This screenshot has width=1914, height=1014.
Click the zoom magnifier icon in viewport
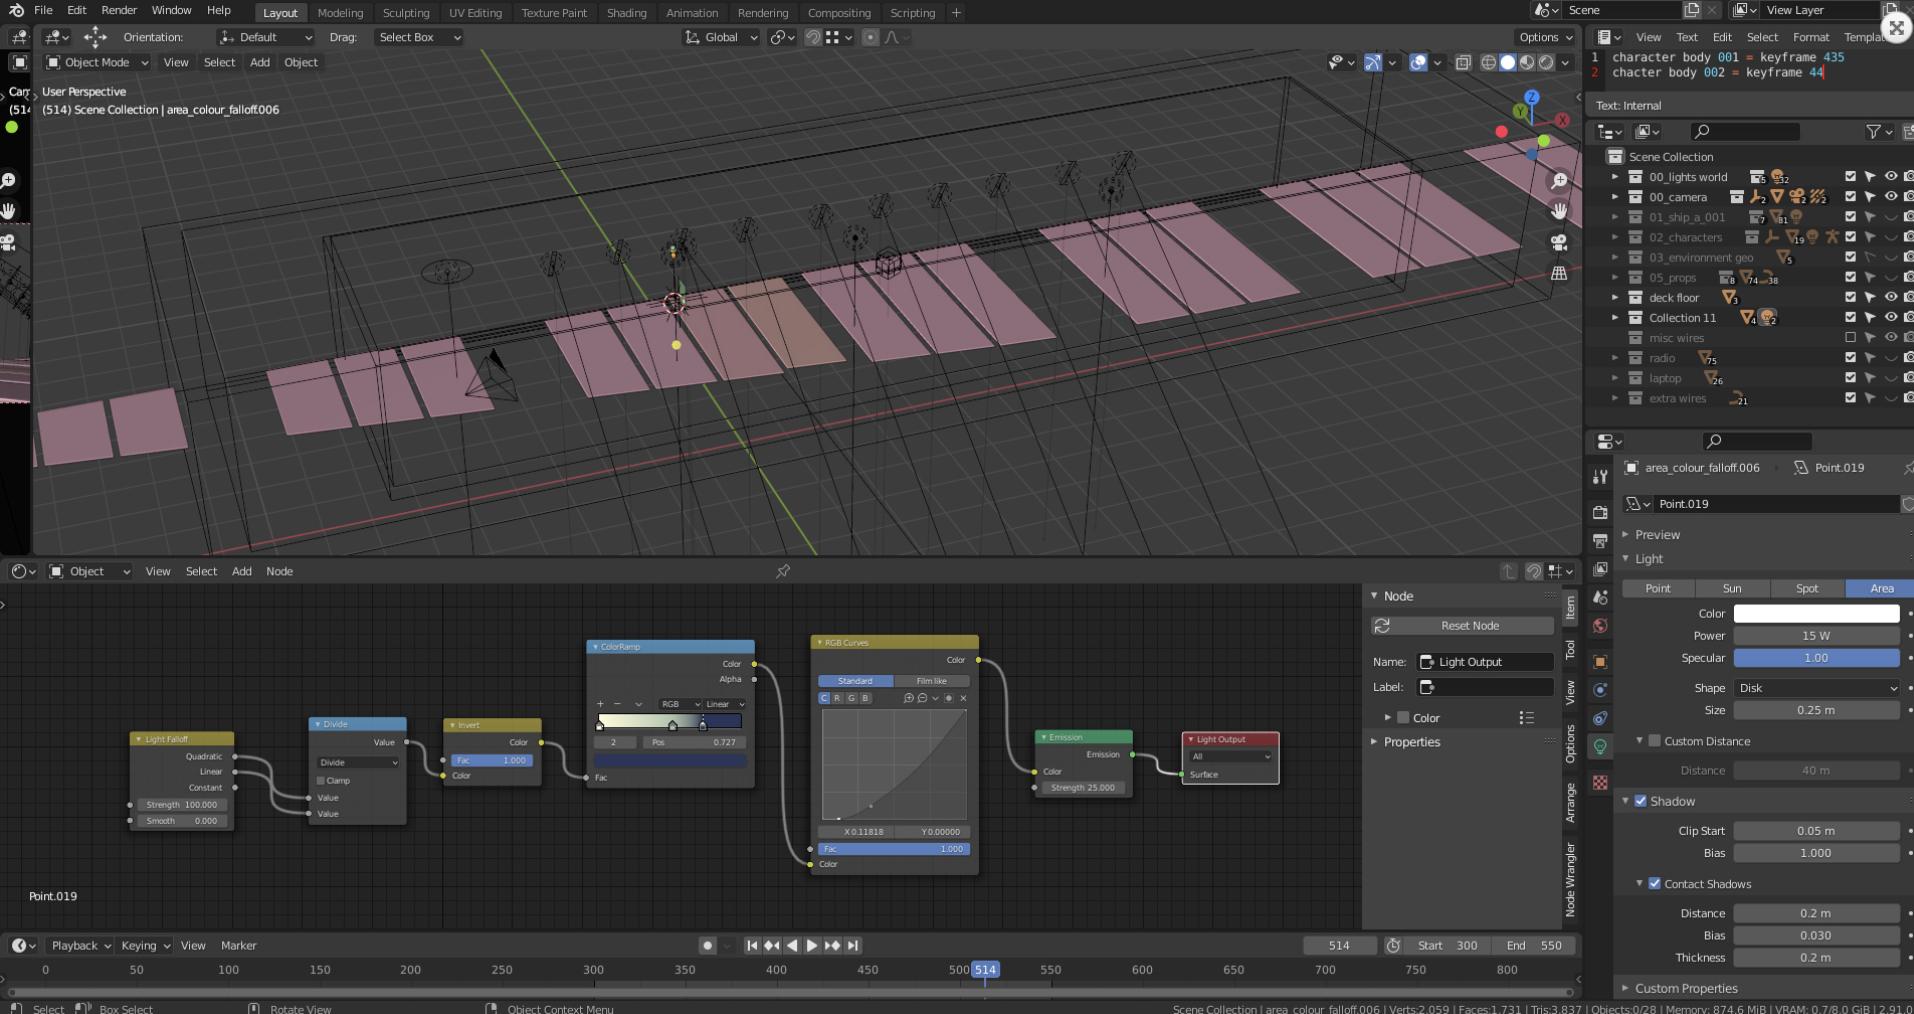[x=1558, y=181]
